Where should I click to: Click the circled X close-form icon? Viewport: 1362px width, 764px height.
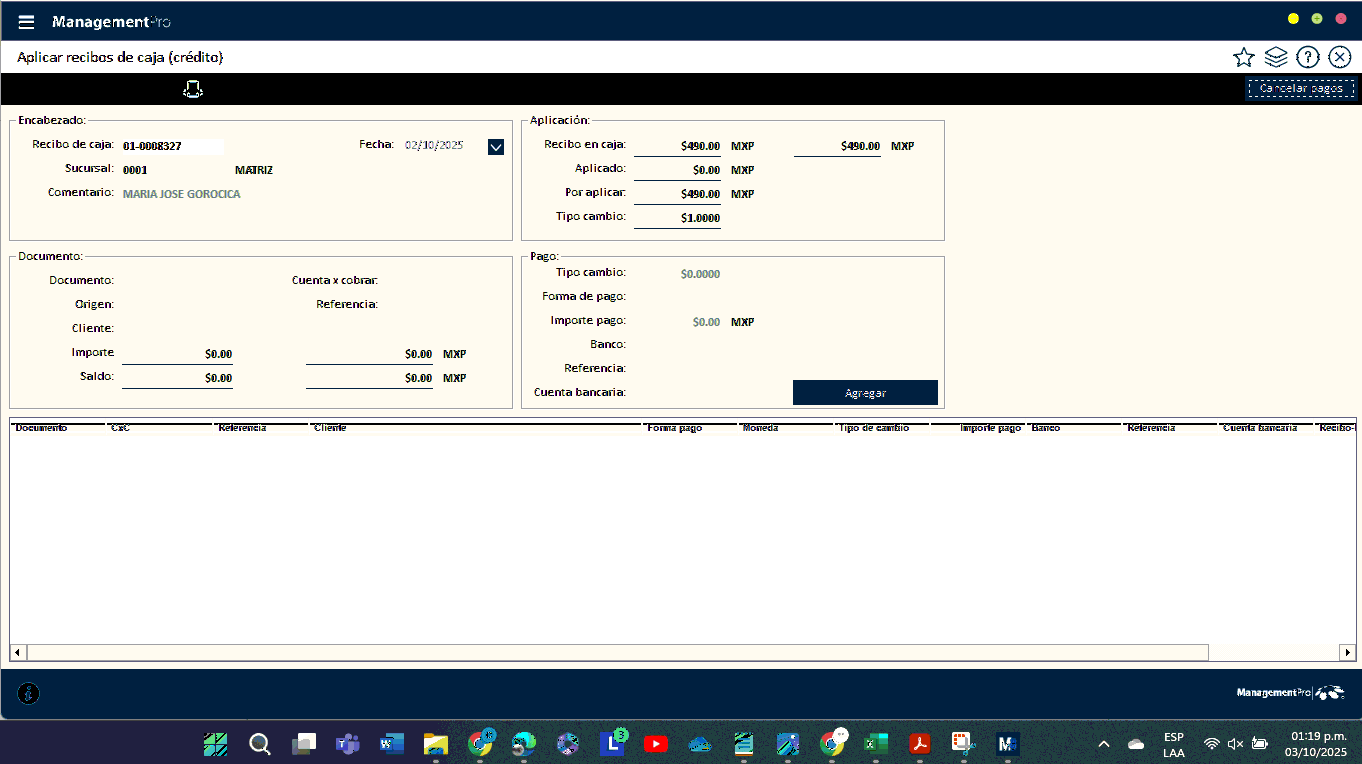pos(1339,57)
